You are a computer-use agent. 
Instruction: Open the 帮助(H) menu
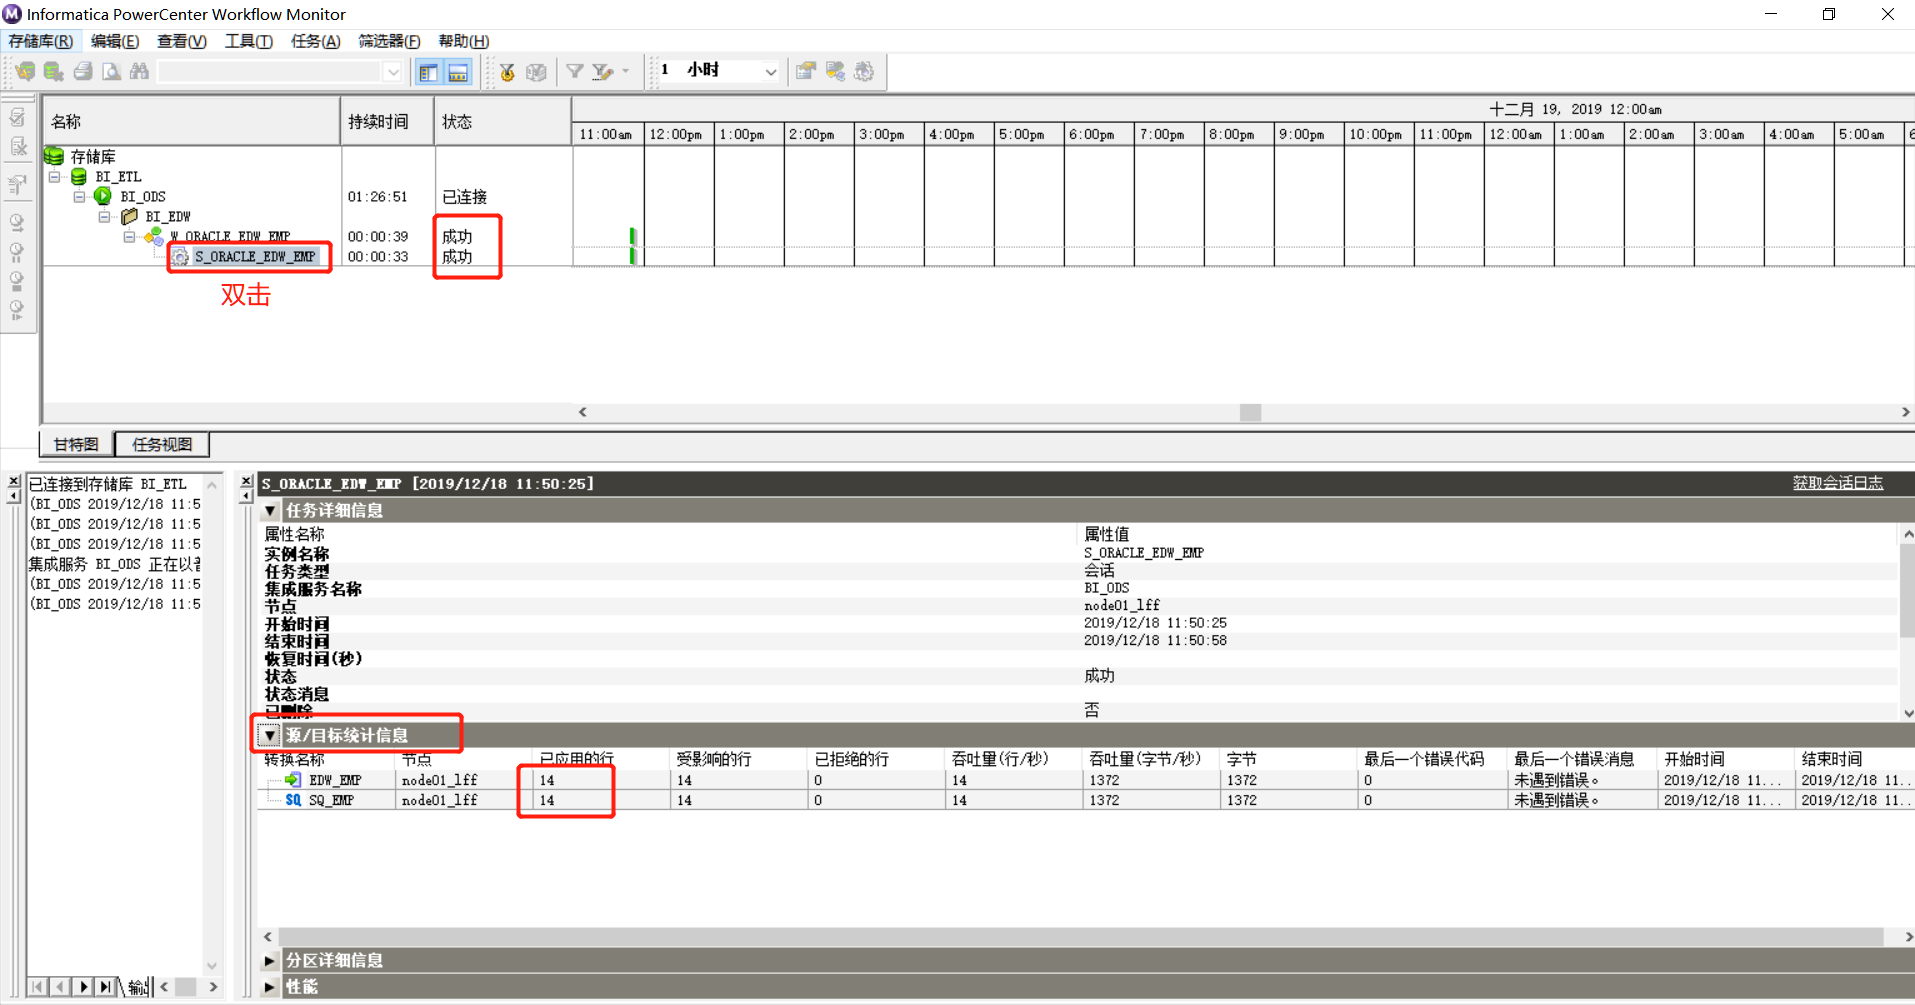pos(463,41)
